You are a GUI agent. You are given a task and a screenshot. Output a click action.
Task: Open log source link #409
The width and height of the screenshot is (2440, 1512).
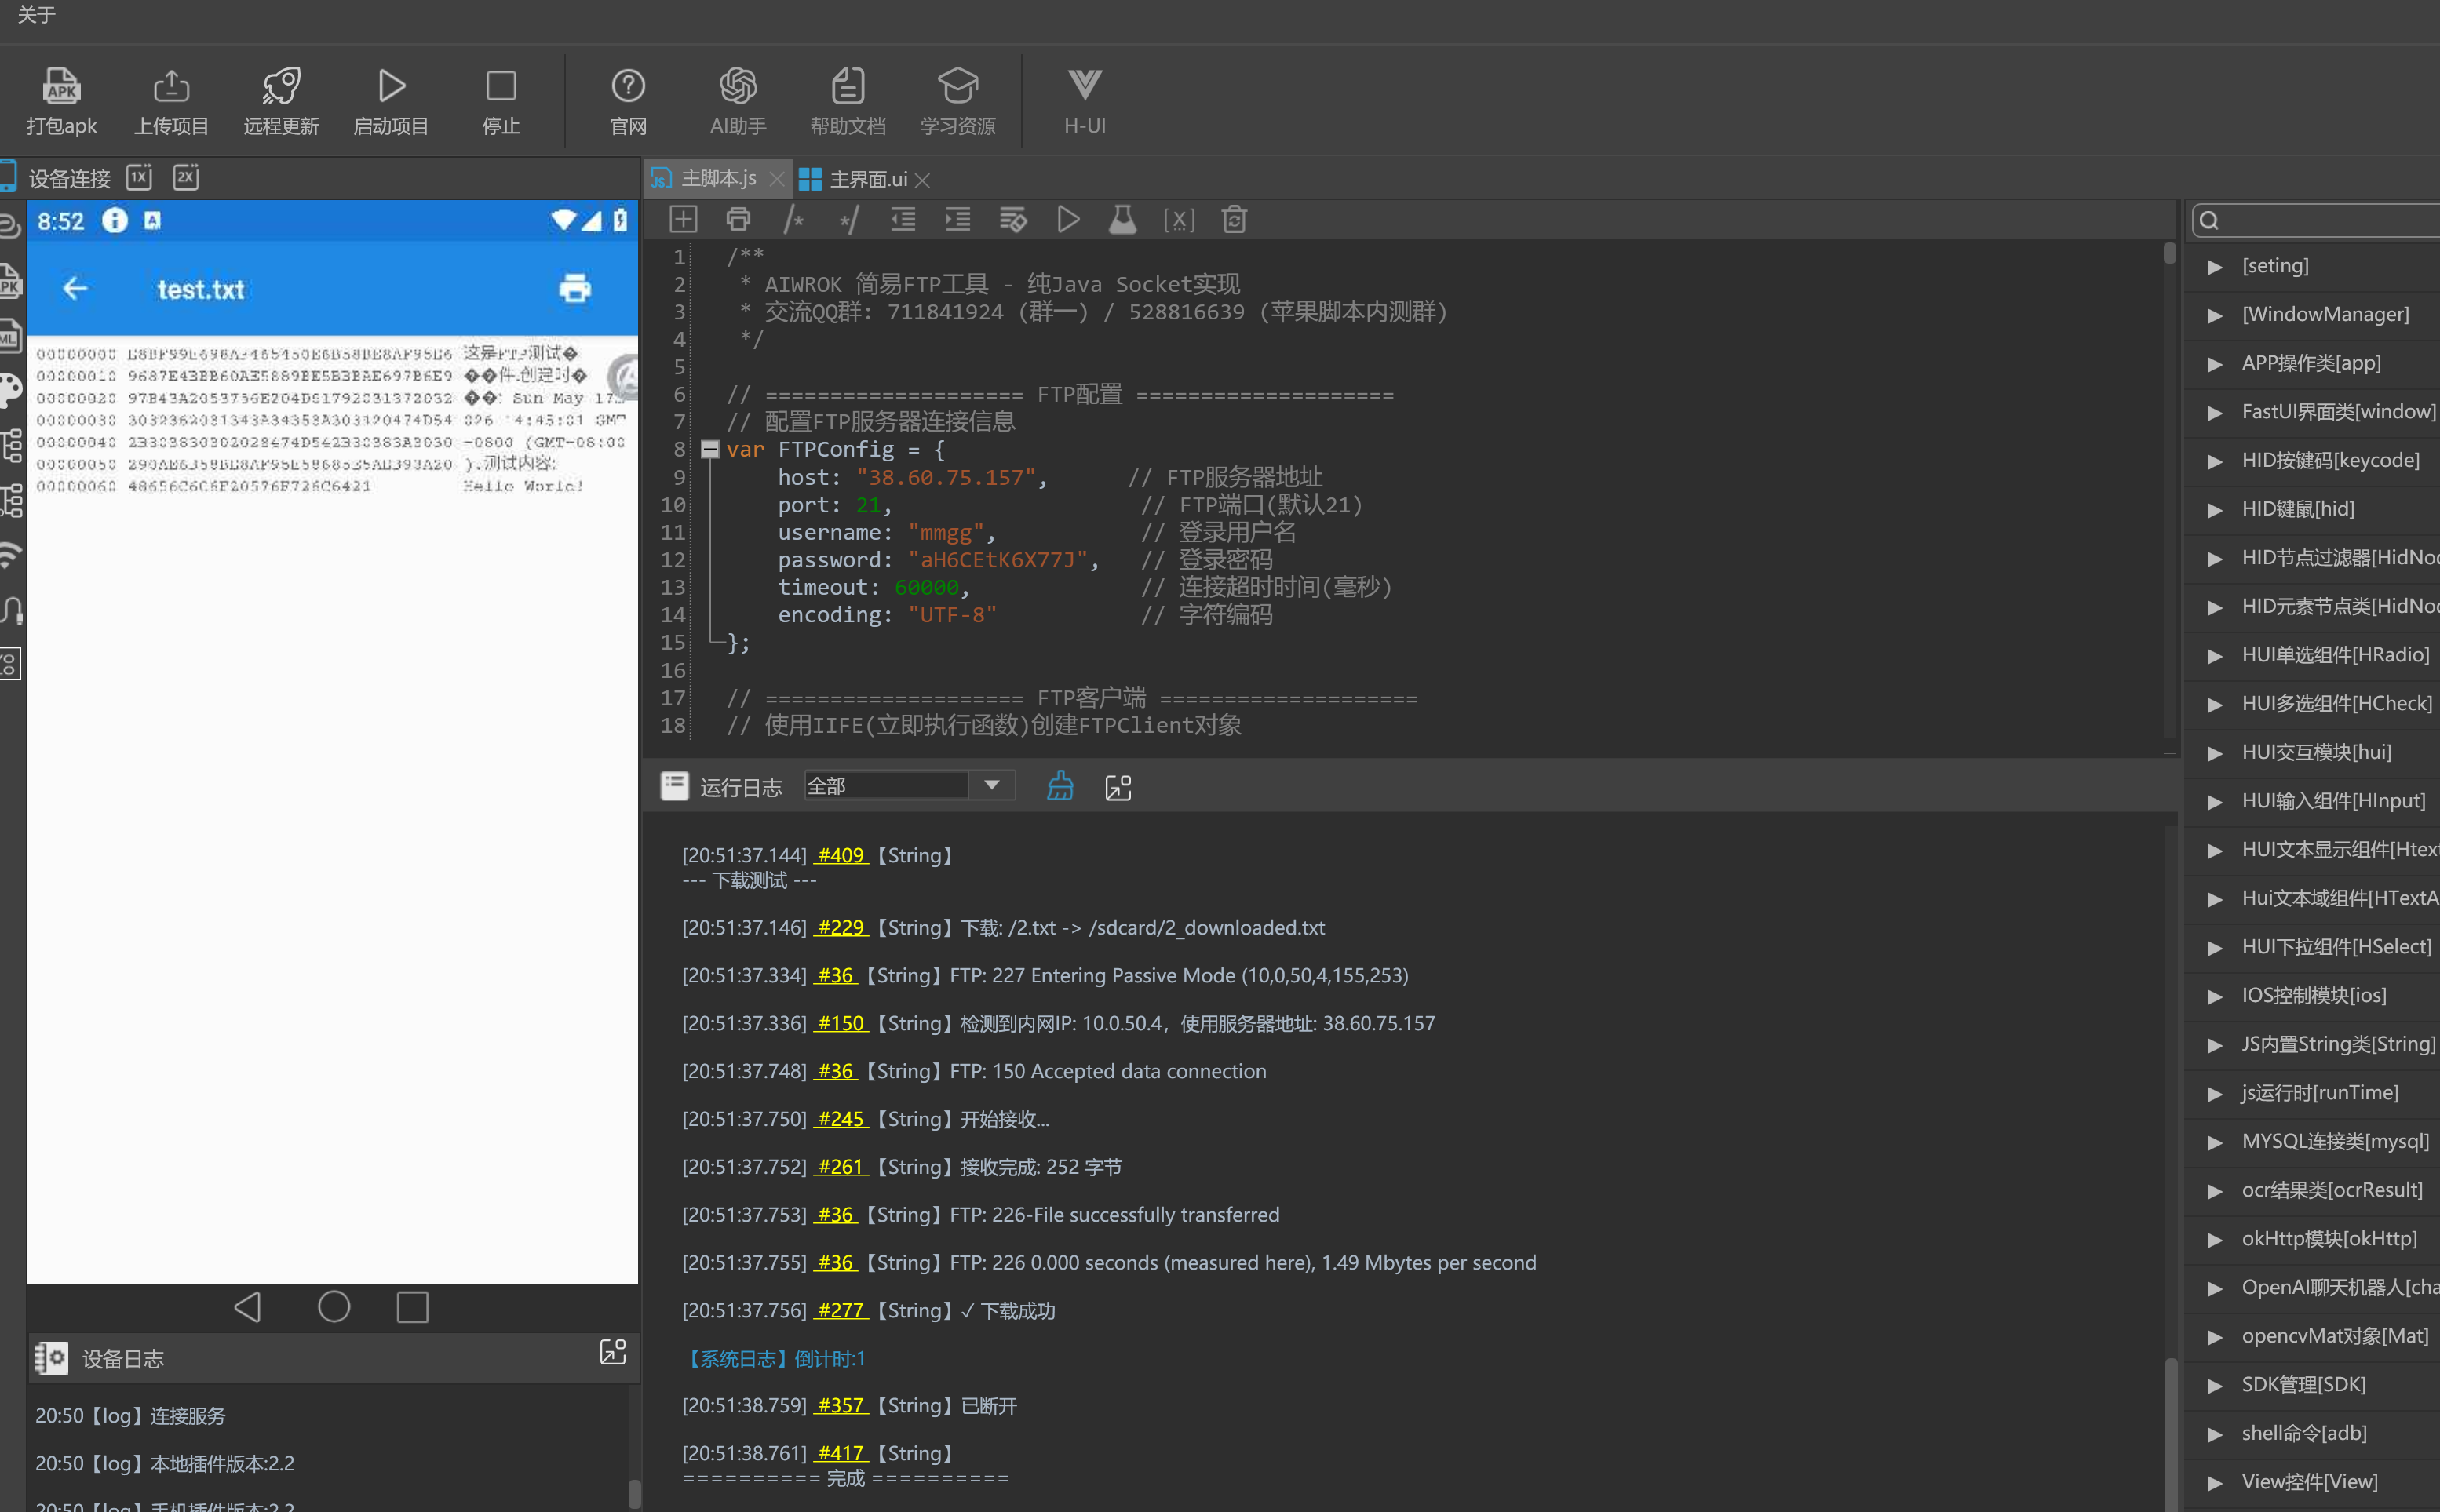[x=841, y=855]
